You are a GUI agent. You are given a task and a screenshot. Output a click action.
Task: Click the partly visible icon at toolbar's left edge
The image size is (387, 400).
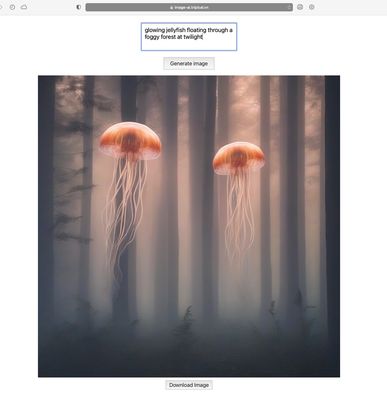pyautogui.click(x=1, y=7)
